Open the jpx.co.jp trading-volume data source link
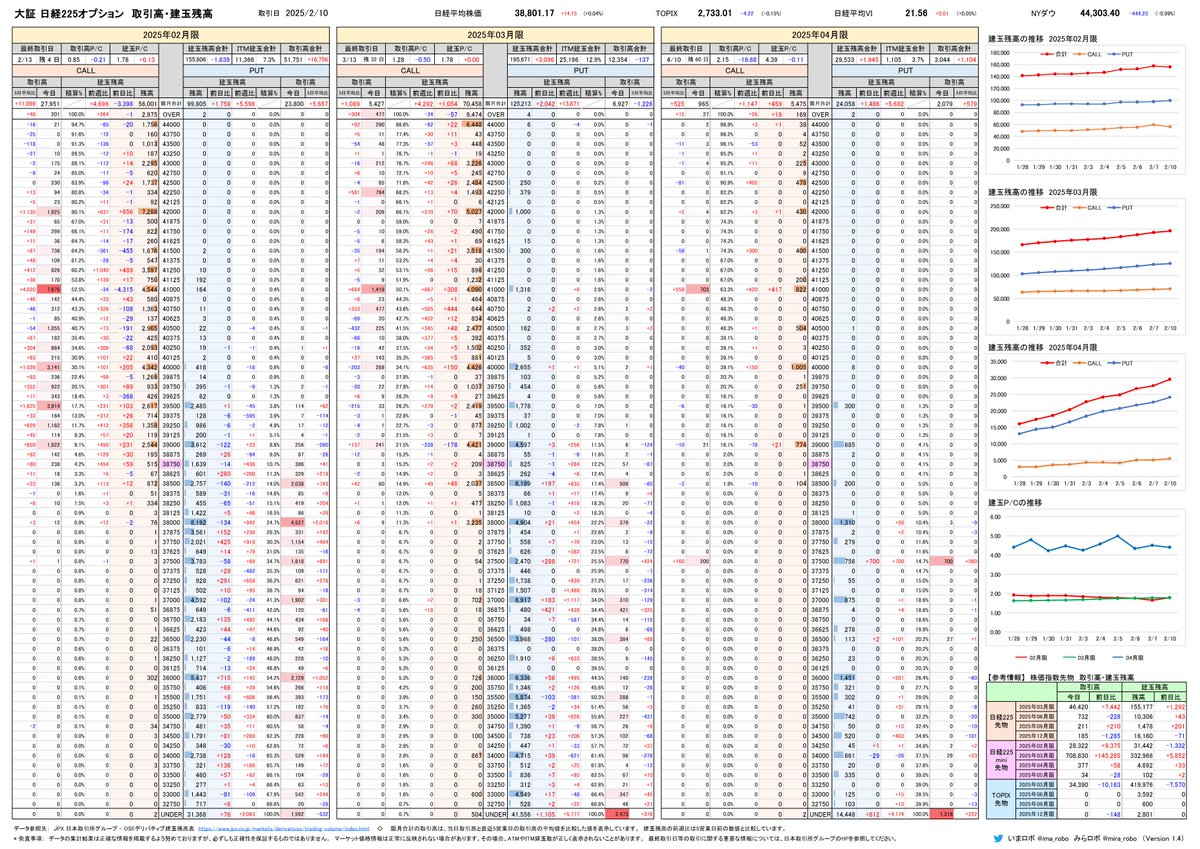 pyautogui.click(x=286, y=829)
